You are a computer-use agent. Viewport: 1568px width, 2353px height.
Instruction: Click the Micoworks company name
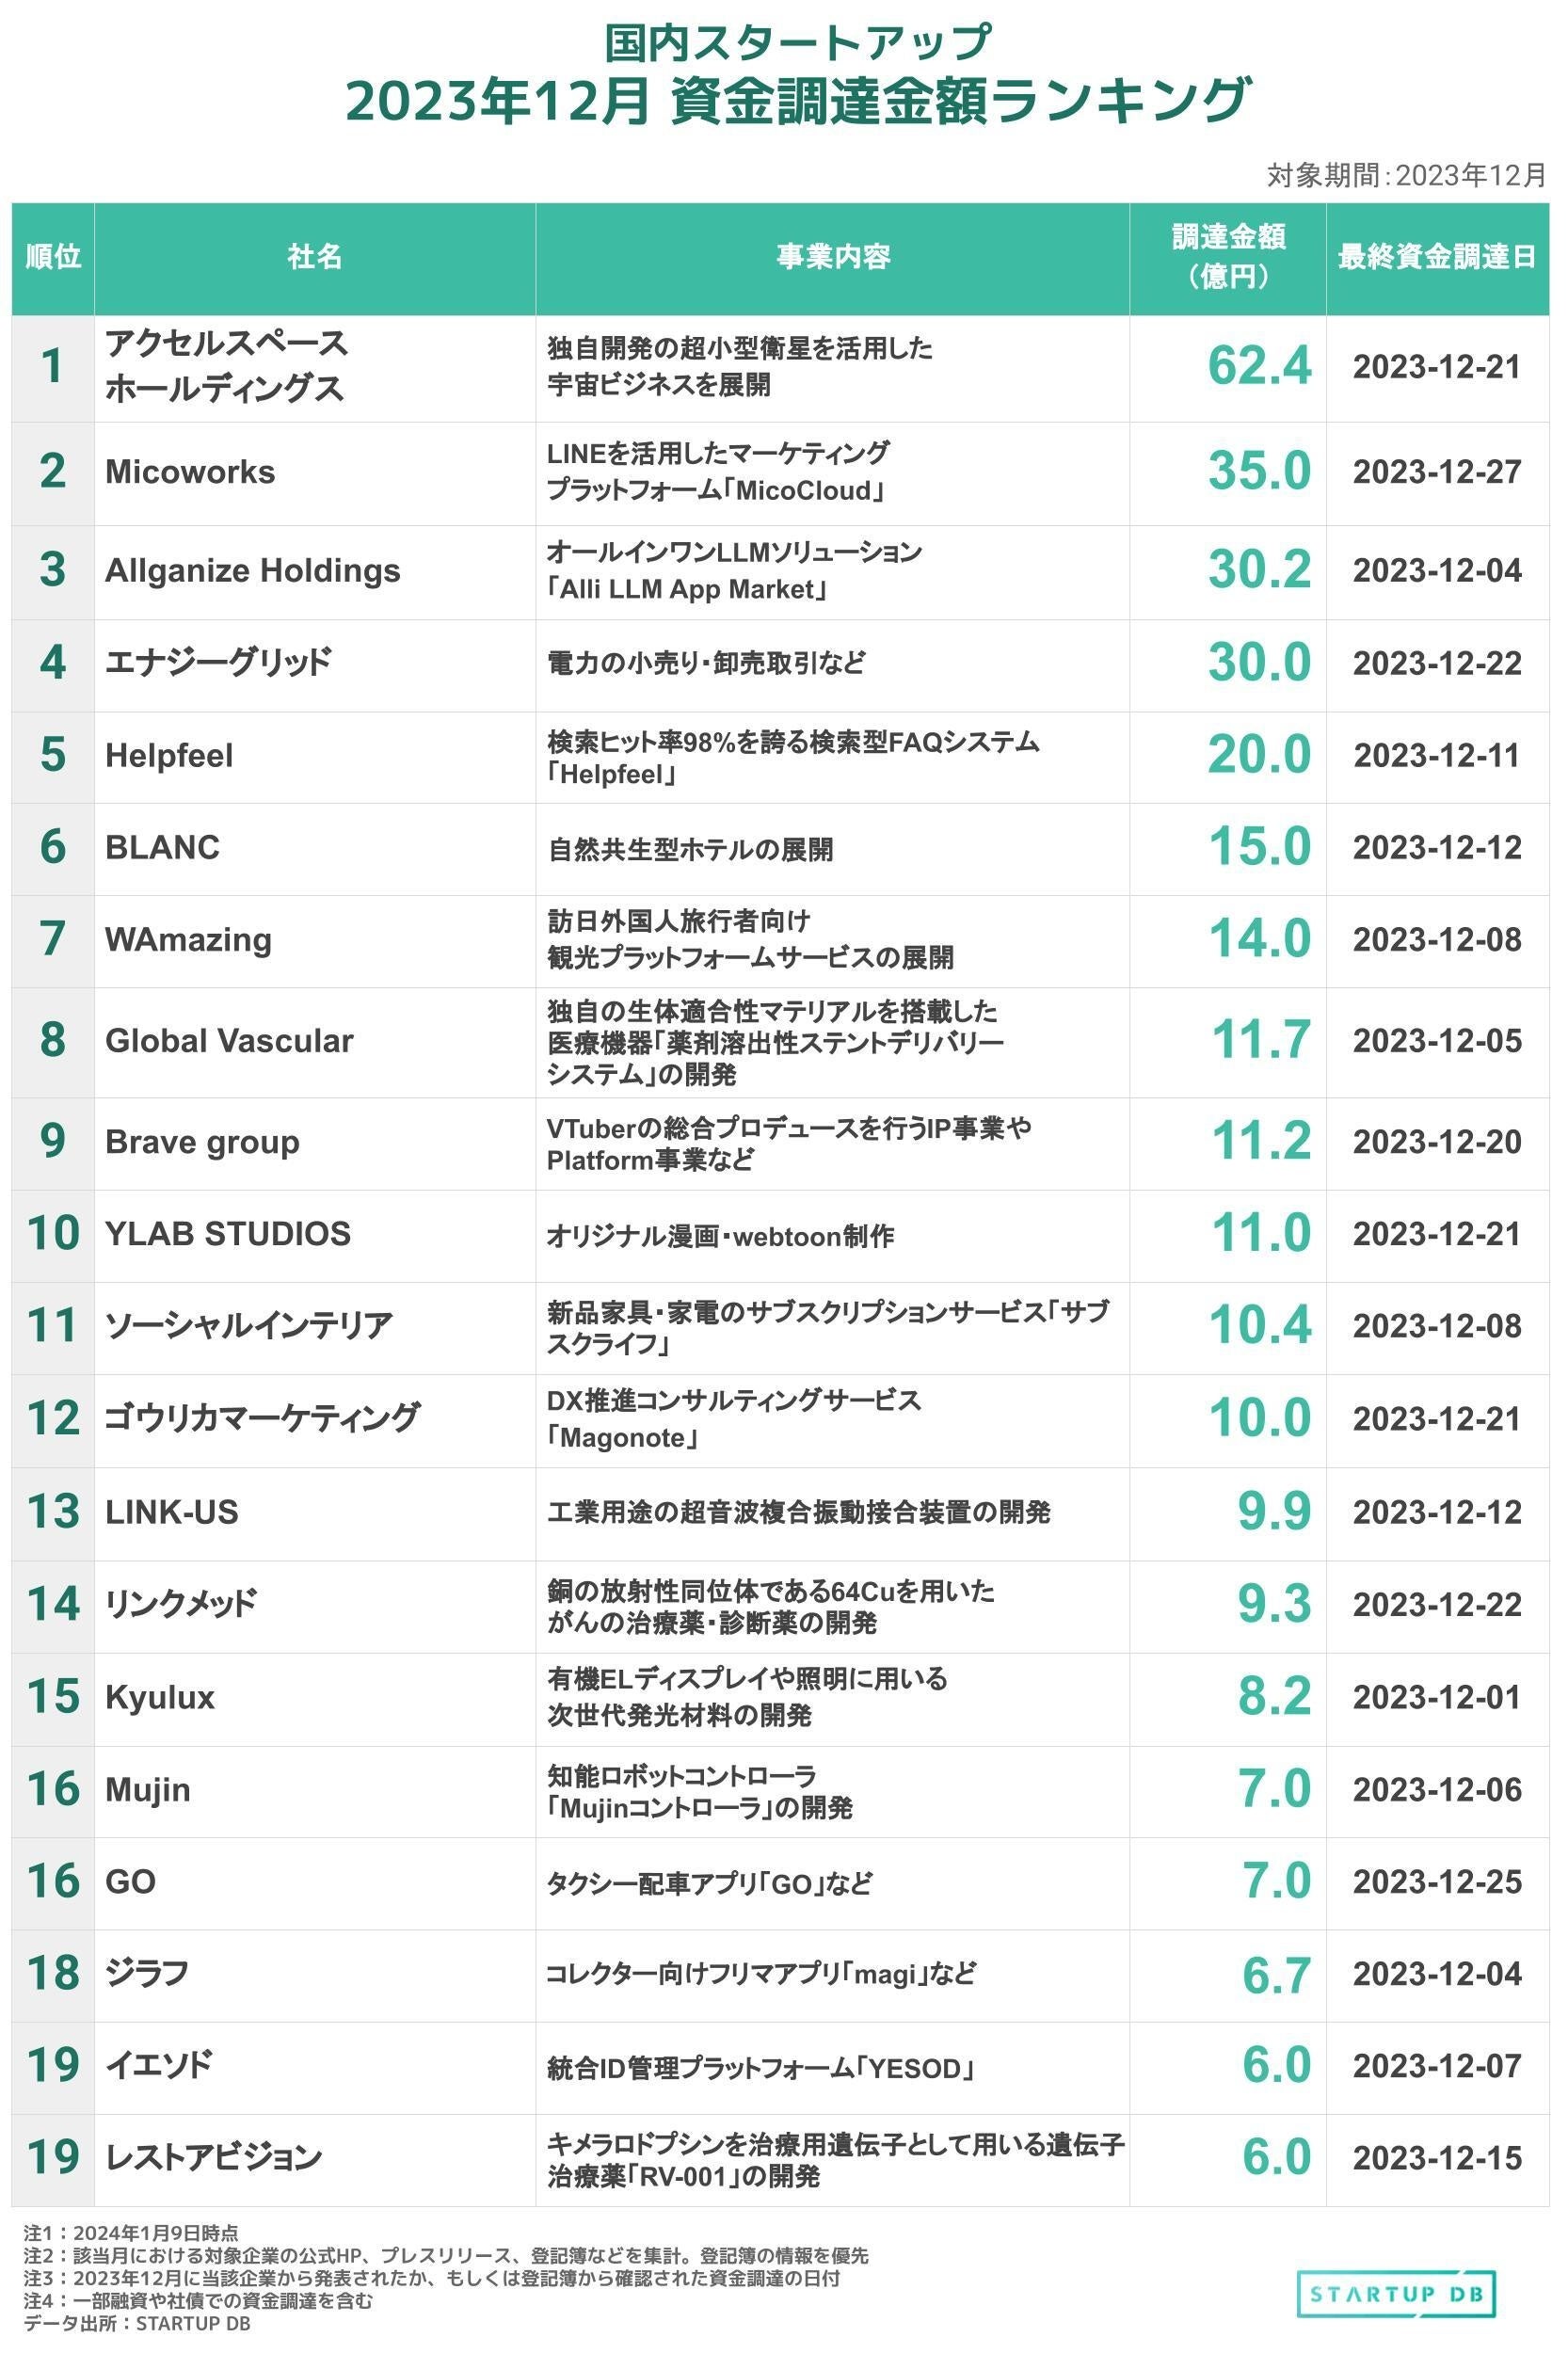pyautogui.click(x=190, y=472)
